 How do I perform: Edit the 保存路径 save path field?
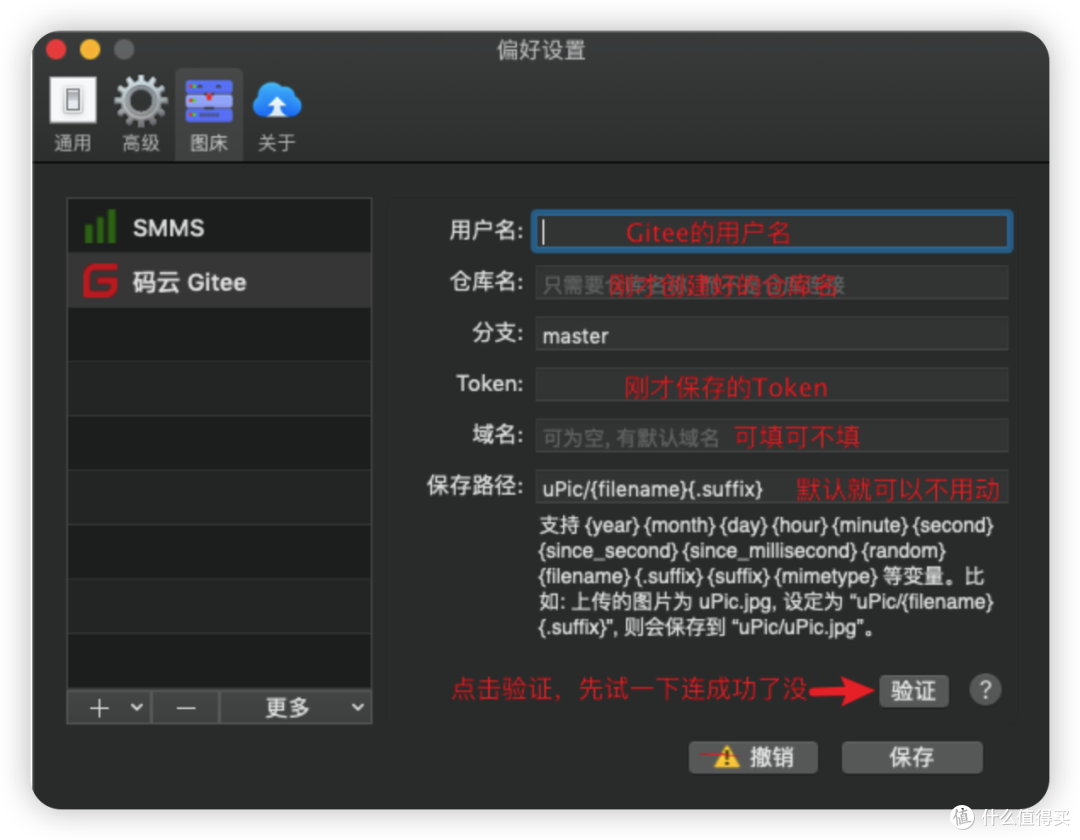click(x=771, y=487)
